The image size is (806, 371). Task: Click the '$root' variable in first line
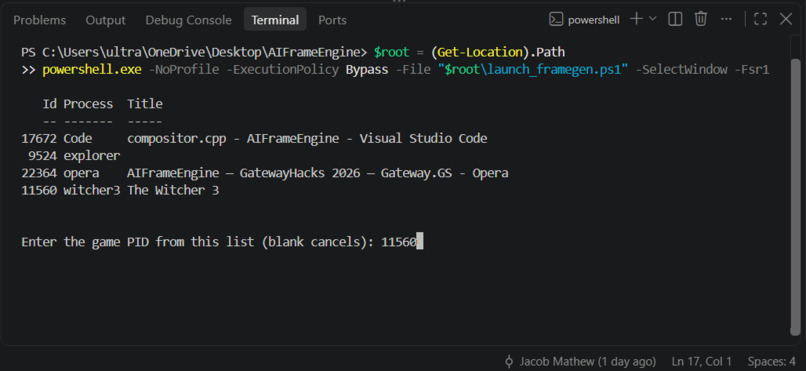pyautogui.click(x=392, y=52)
